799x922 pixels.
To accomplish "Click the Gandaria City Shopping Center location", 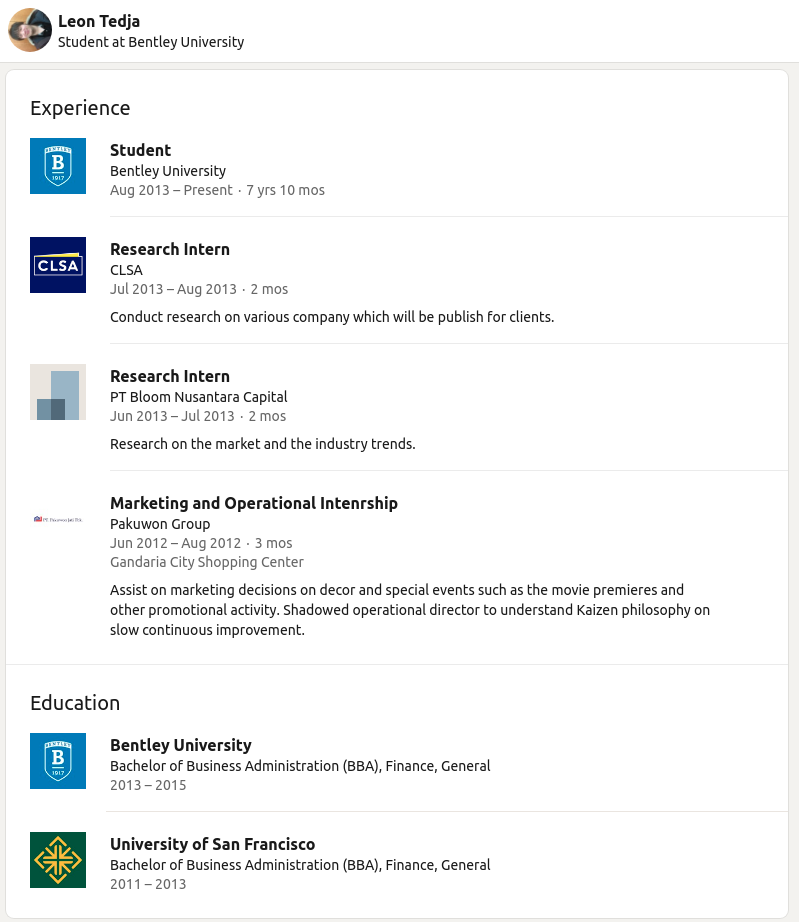I will [x=206, y=562].
